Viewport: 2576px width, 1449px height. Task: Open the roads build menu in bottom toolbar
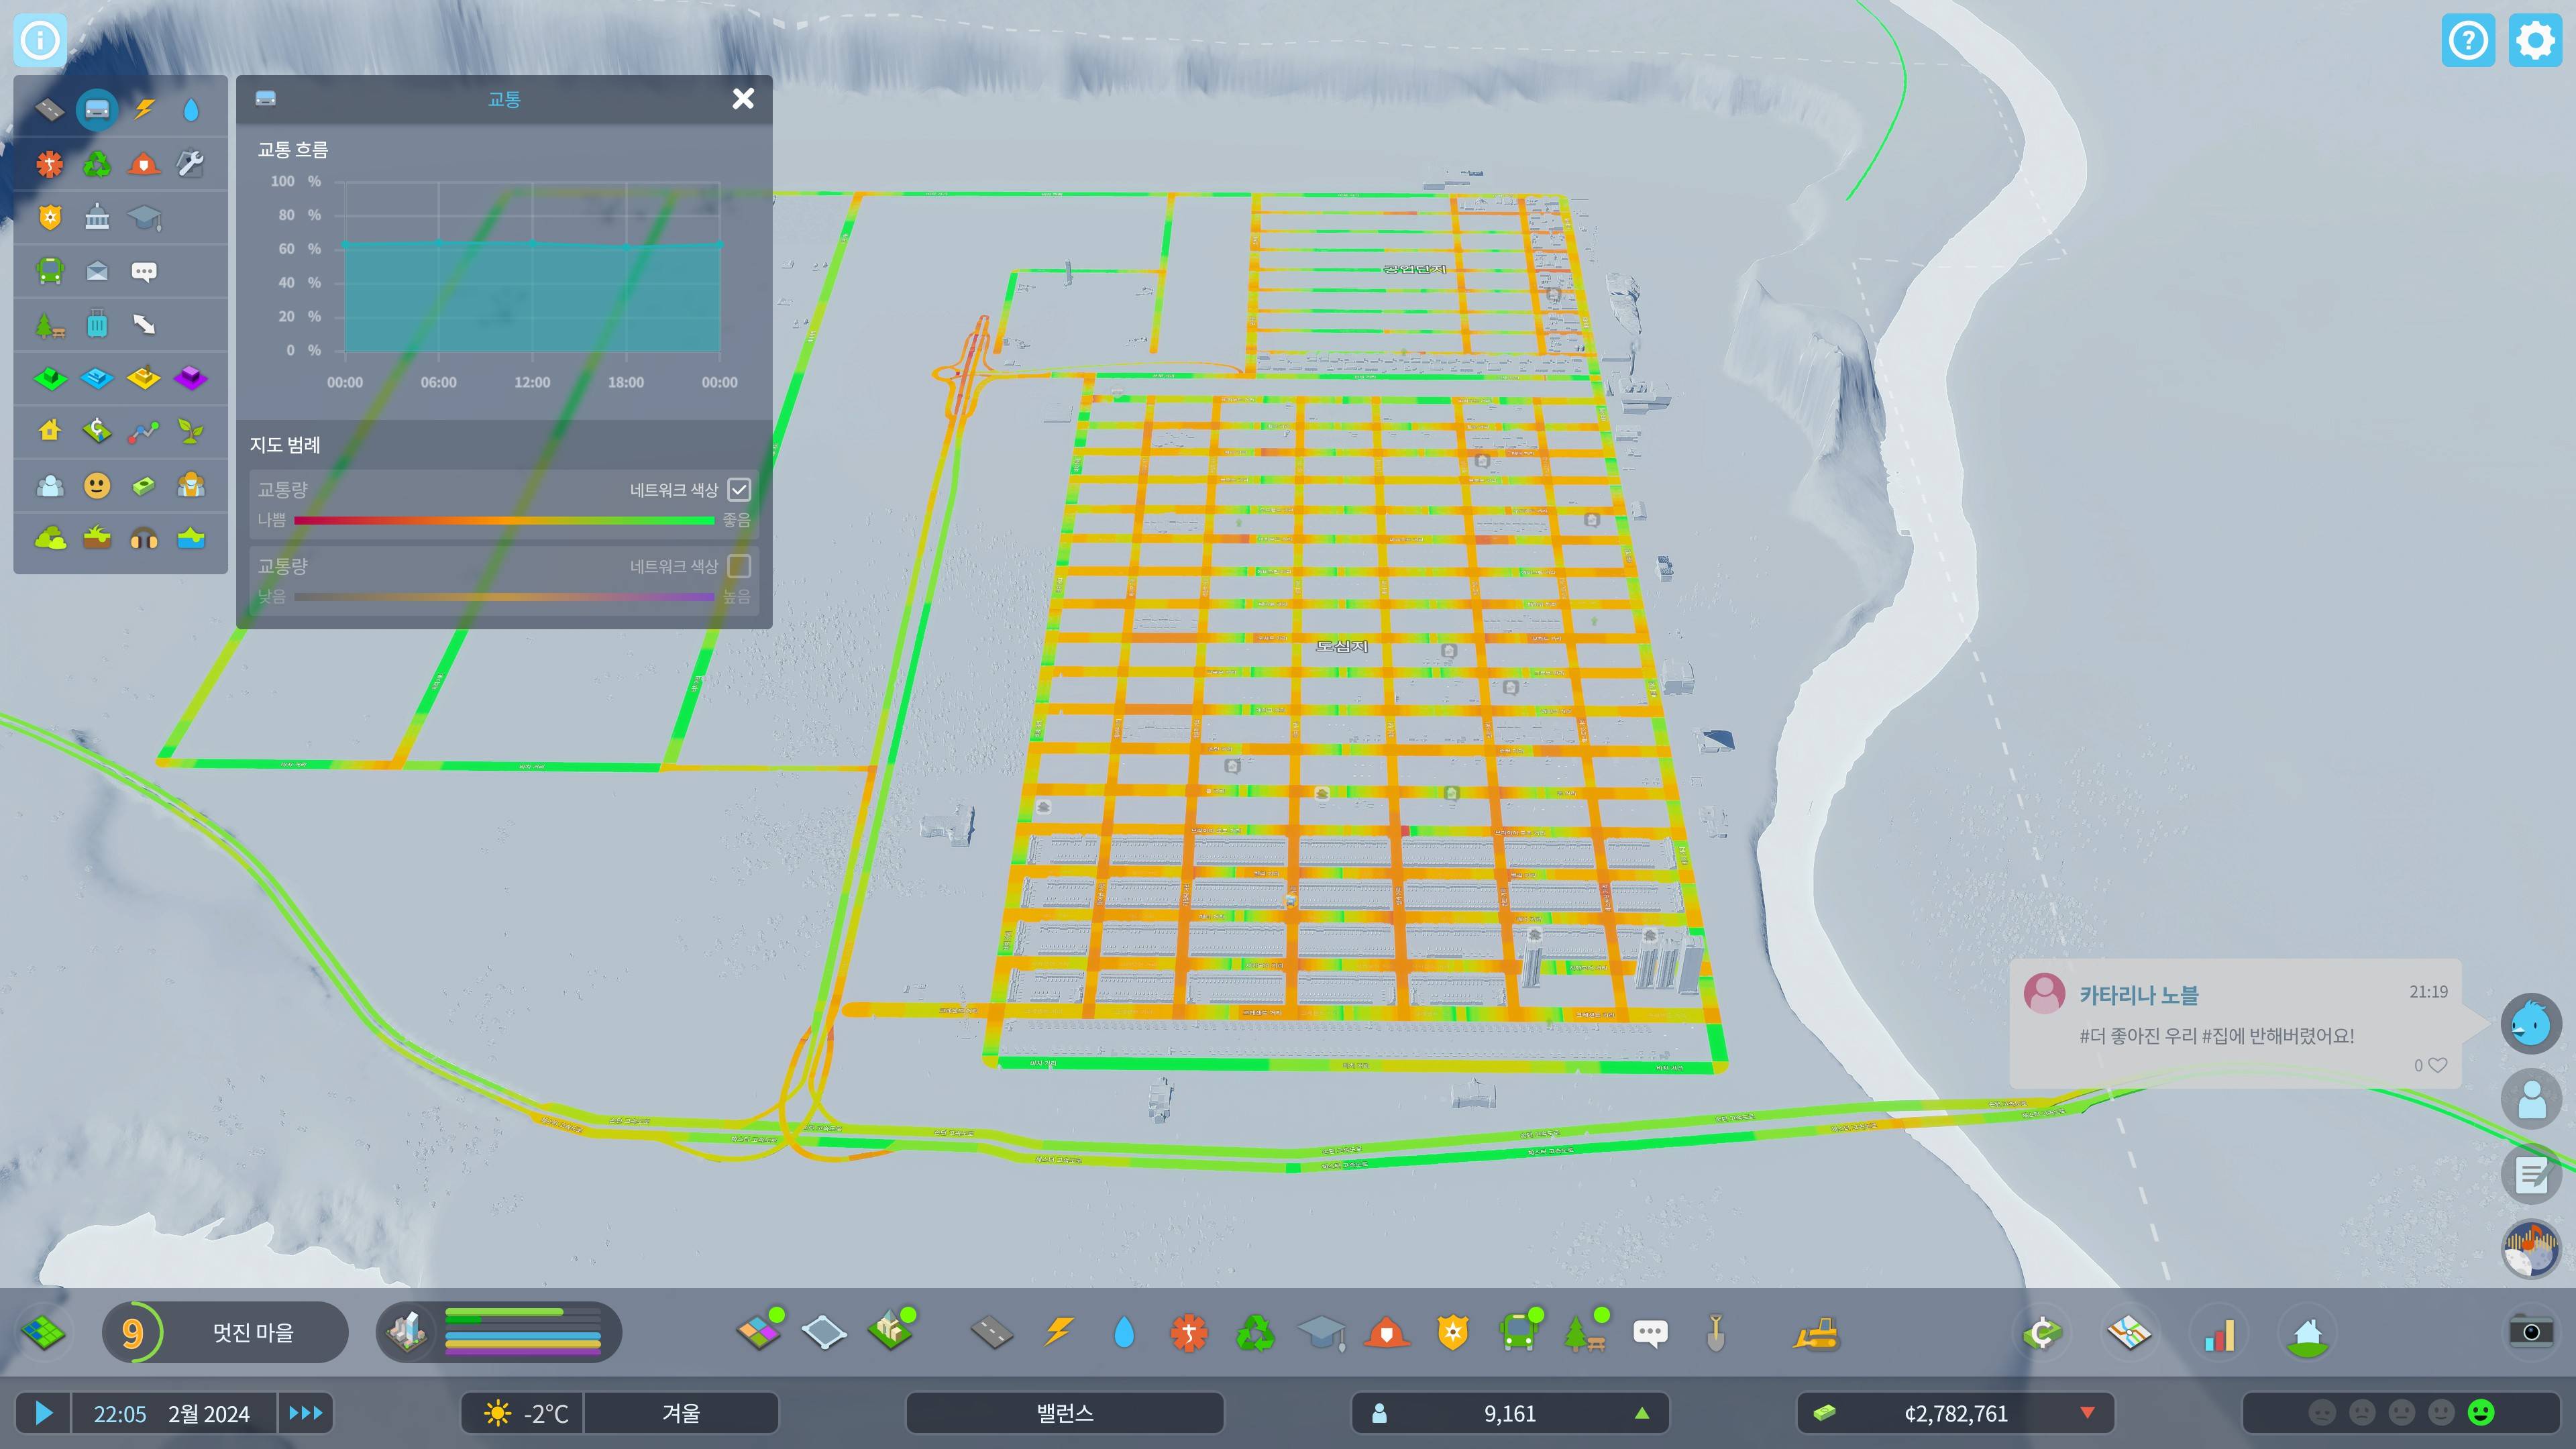point(991,1333)
